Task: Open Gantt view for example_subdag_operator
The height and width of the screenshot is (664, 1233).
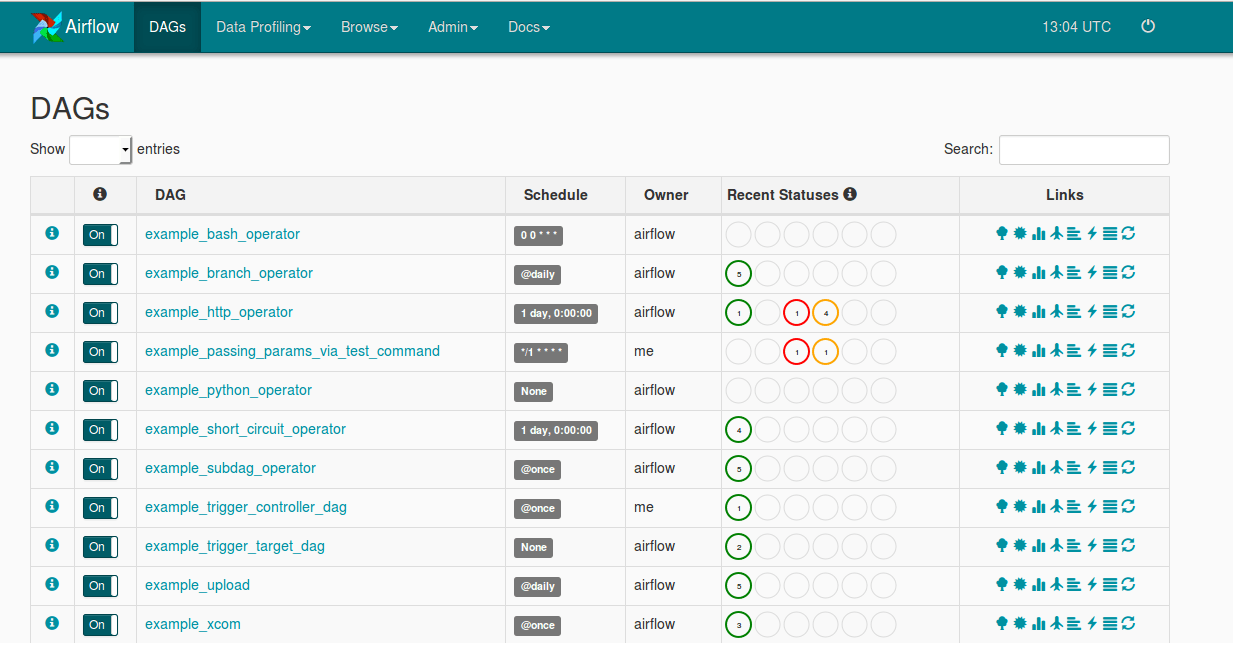Action: point(1074,467)
